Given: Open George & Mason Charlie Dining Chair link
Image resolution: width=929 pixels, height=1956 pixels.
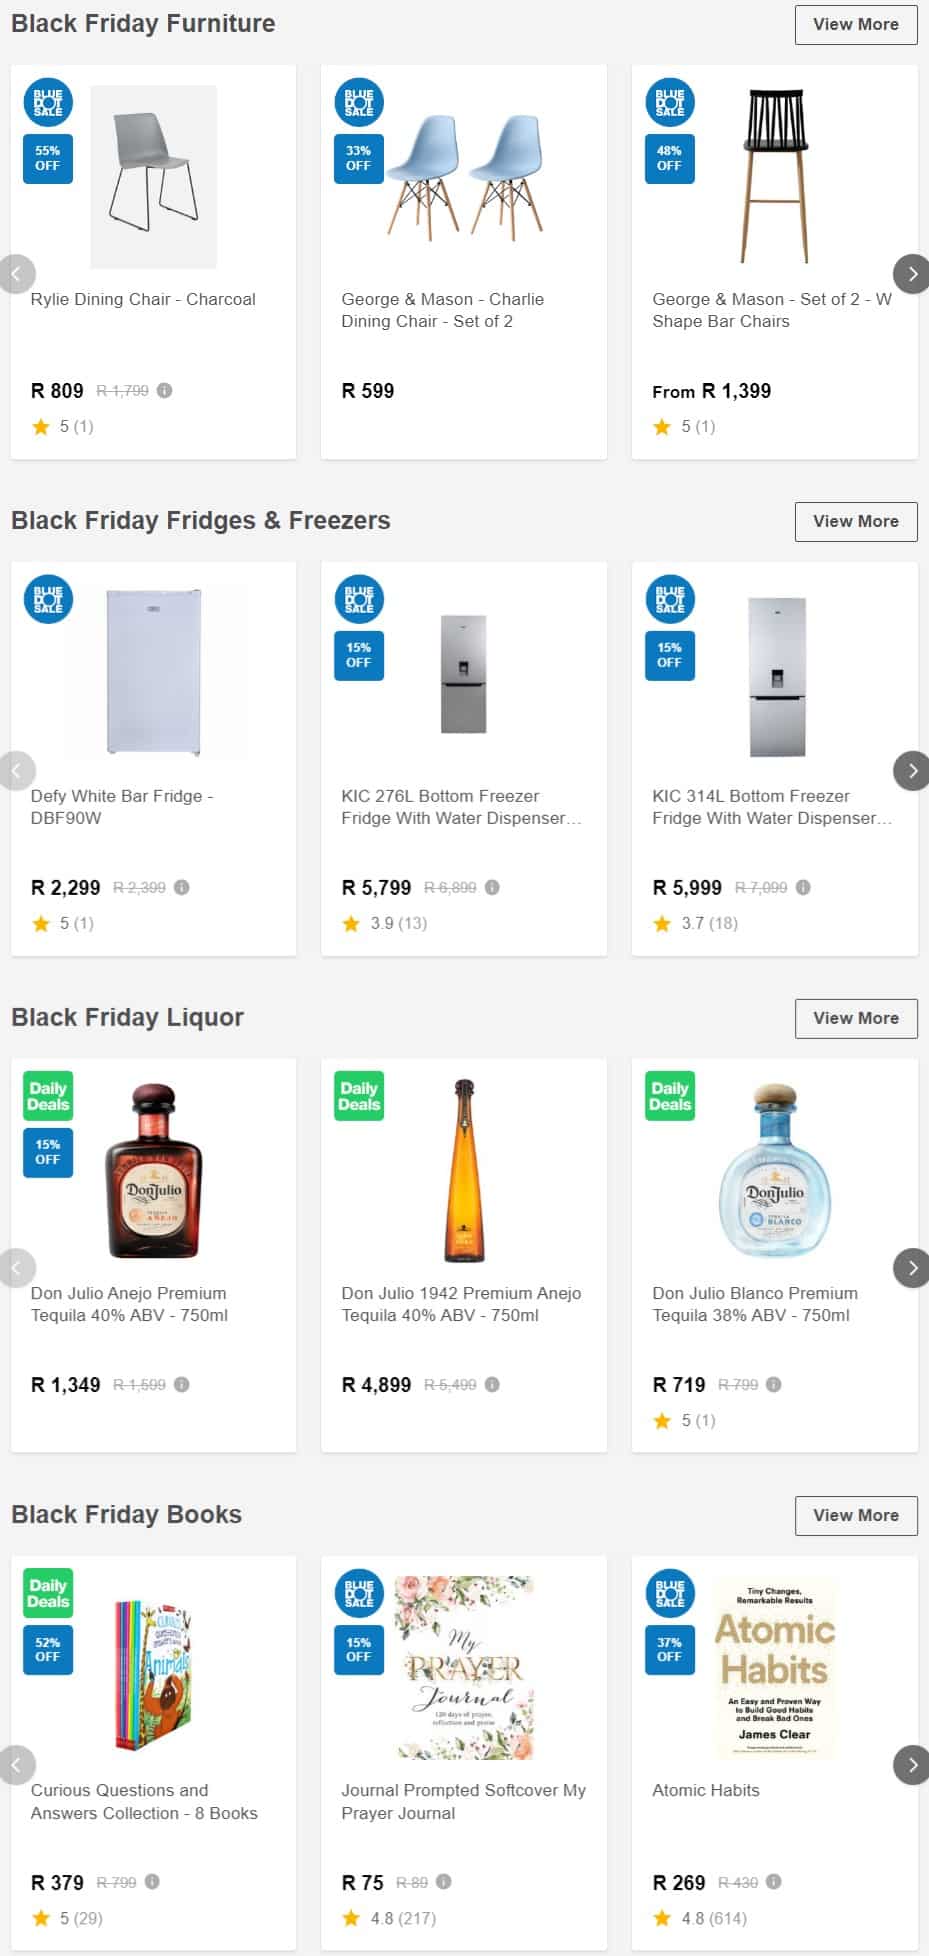Looking at the screenshot, I should click(443, 310).
